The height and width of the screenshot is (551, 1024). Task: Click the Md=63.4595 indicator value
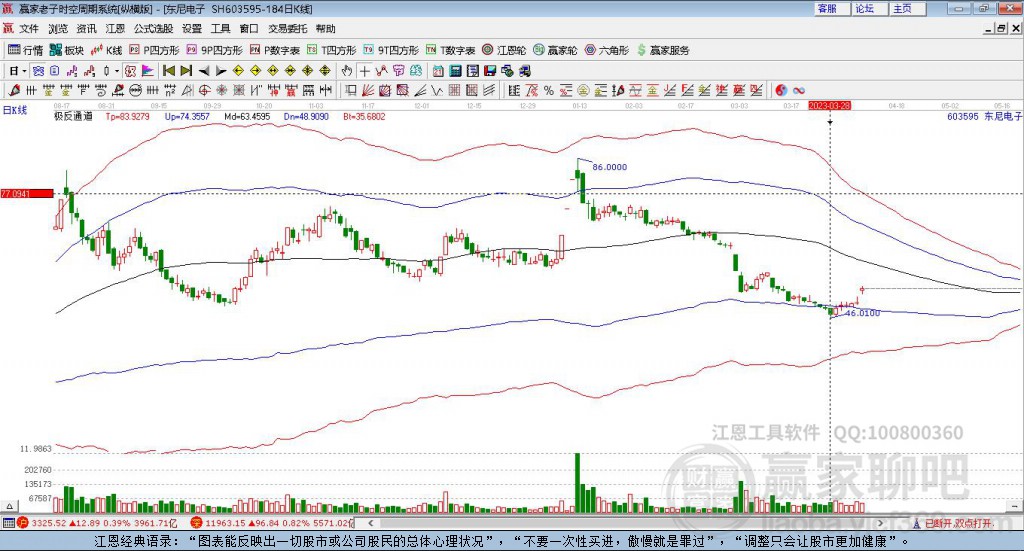click(x=247, y=116)
